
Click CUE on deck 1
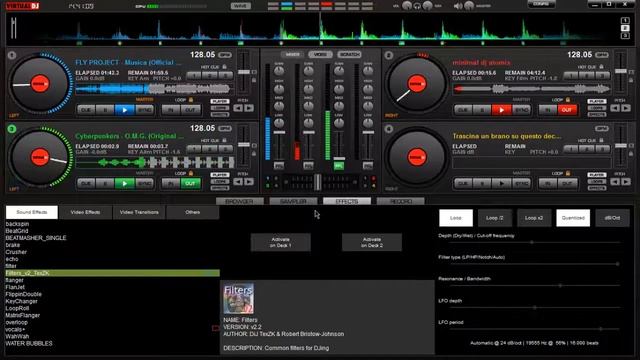click(86, 110)
